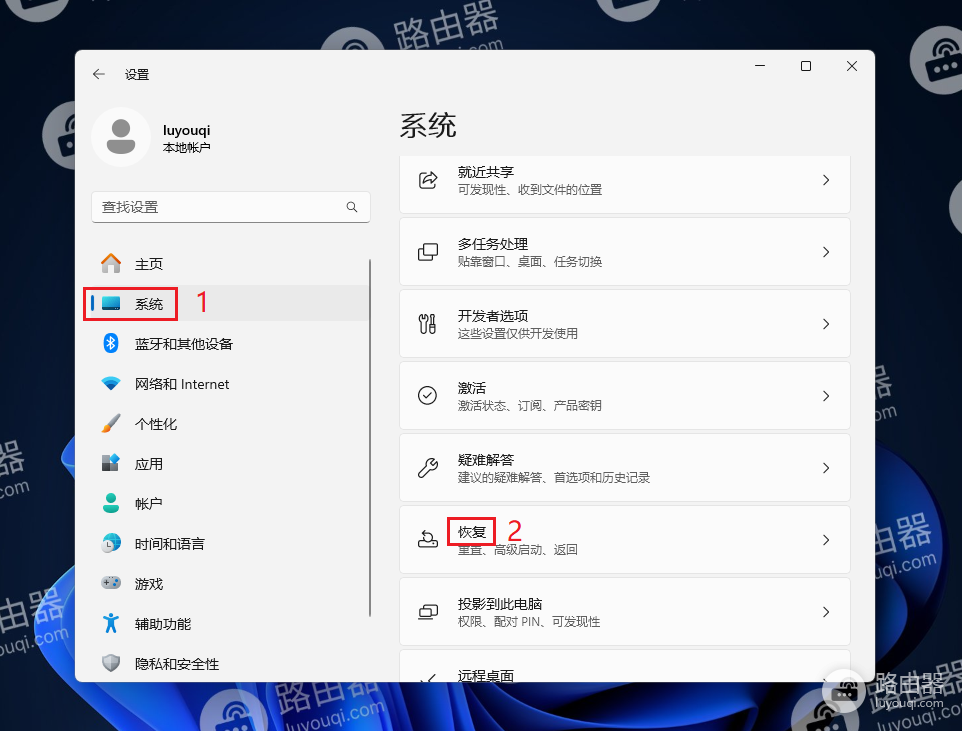Click the 系统 monitor icon
This screenshot has width=962, height=731.
[111, 303]
